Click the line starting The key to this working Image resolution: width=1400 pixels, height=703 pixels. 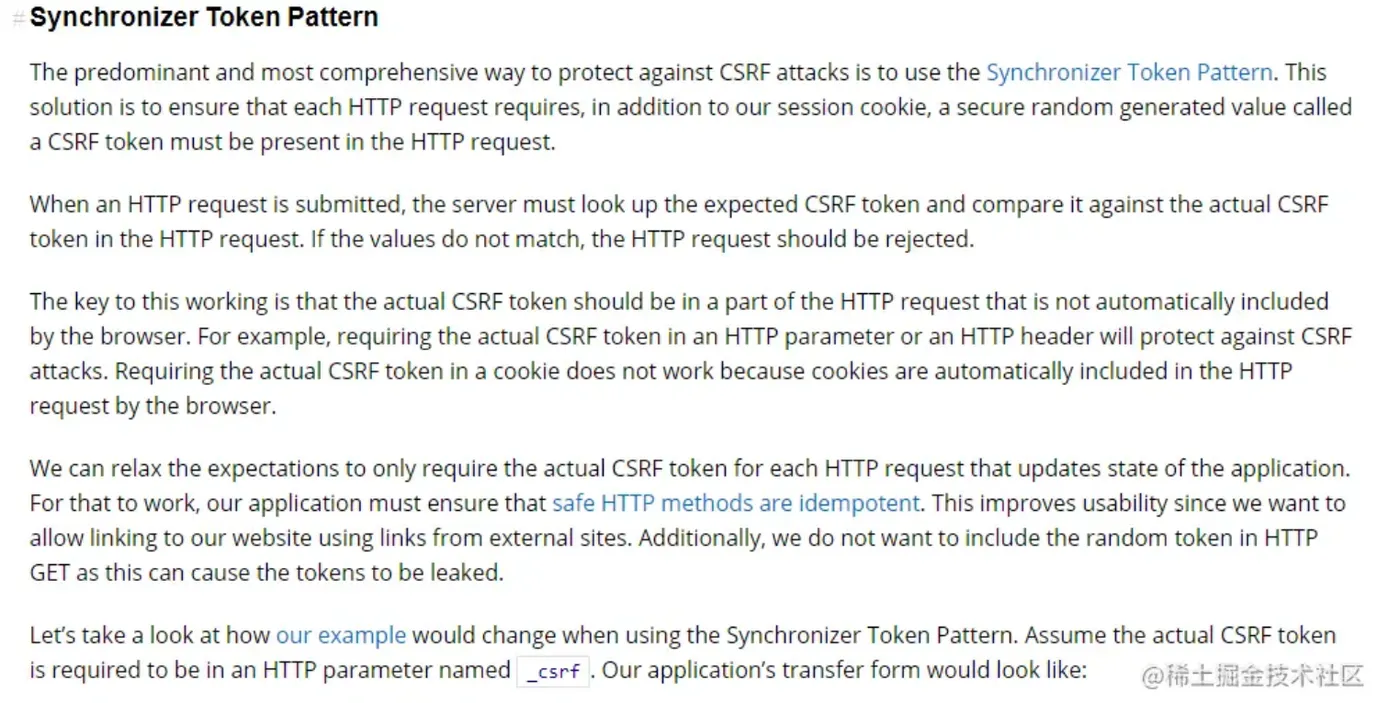[x=679, y=302]
